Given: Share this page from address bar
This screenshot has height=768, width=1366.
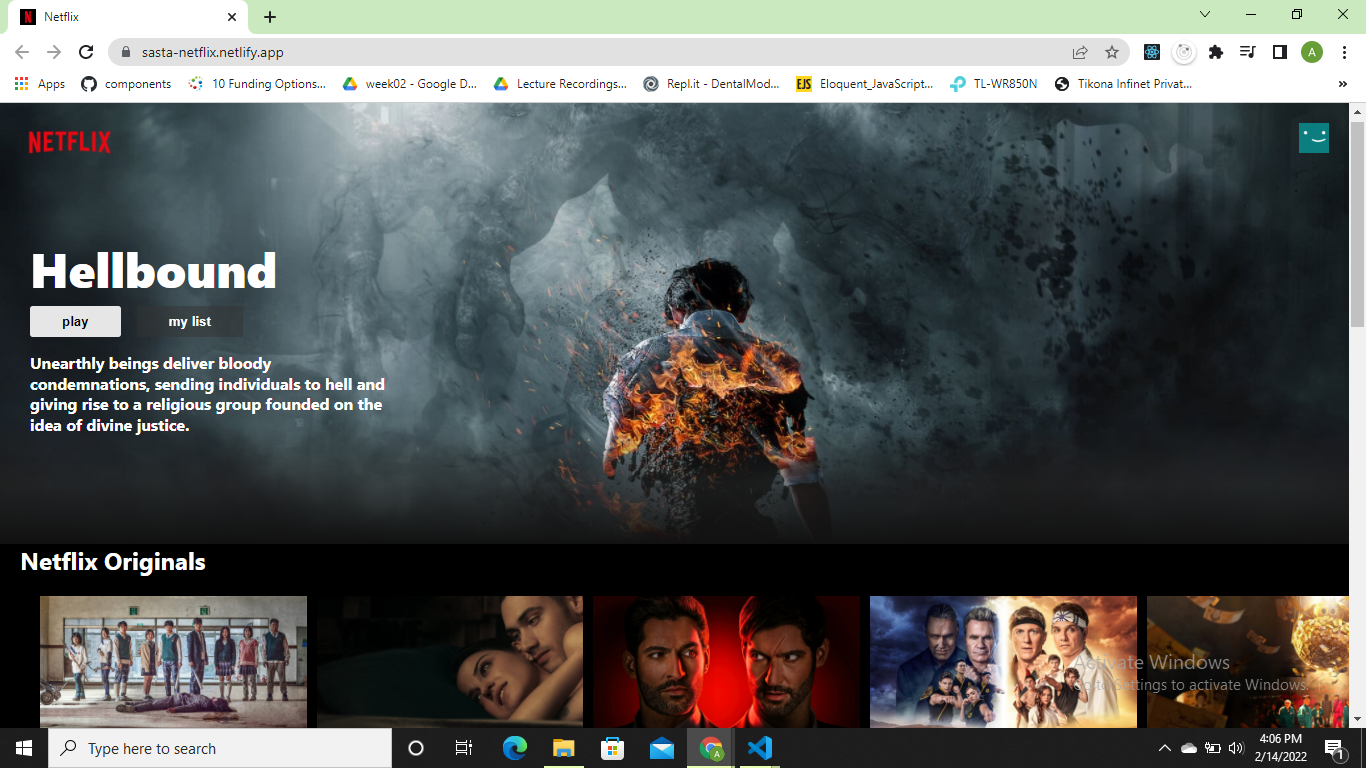Looking at the screenshot, I should [1080, 52].
